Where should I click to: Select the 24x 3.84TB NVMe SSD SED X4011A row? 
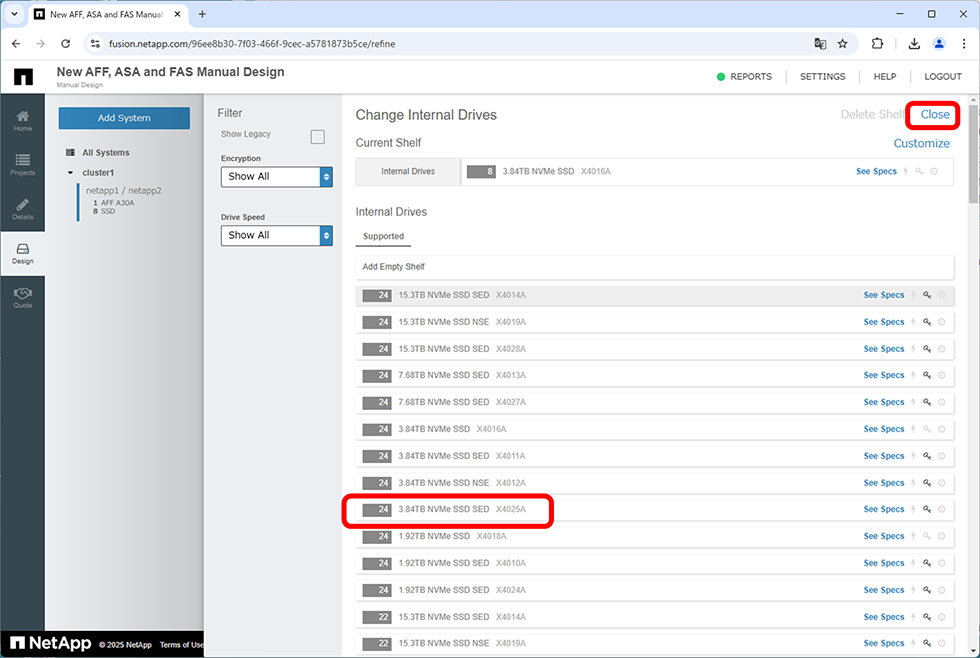[x=654, y=456]
